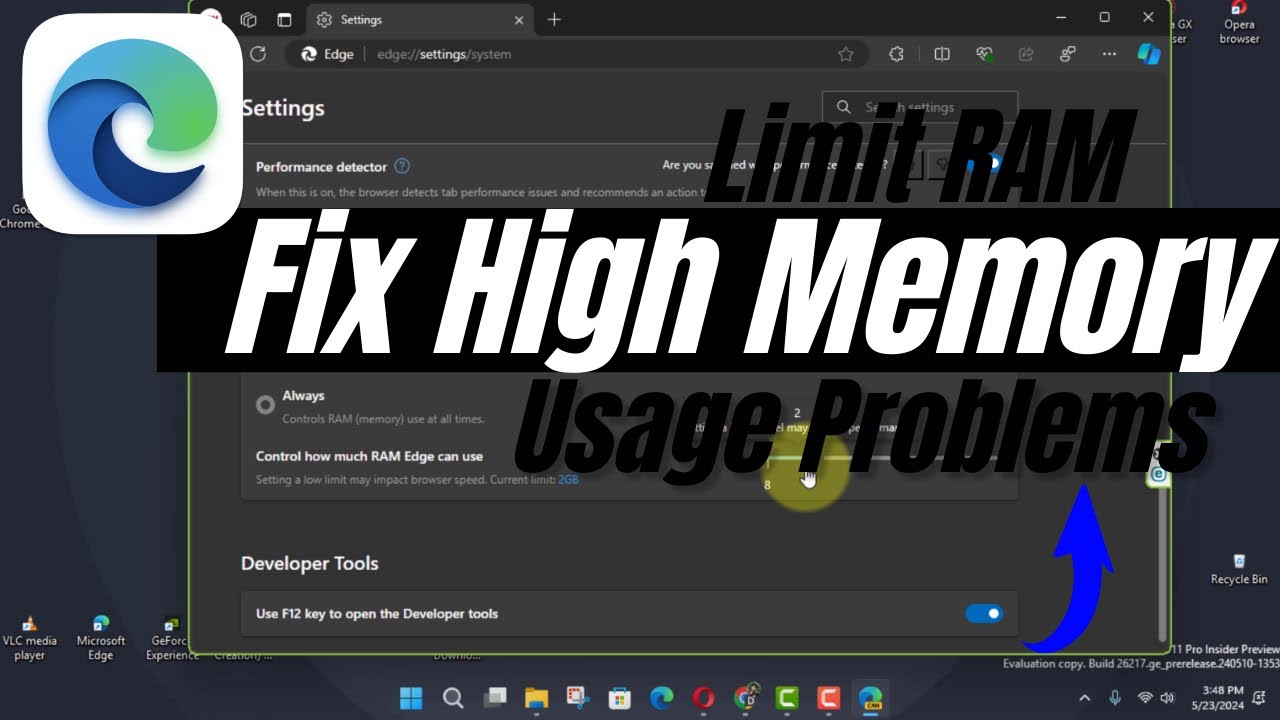Show hidden system tray icons

tap(1085, 697)
